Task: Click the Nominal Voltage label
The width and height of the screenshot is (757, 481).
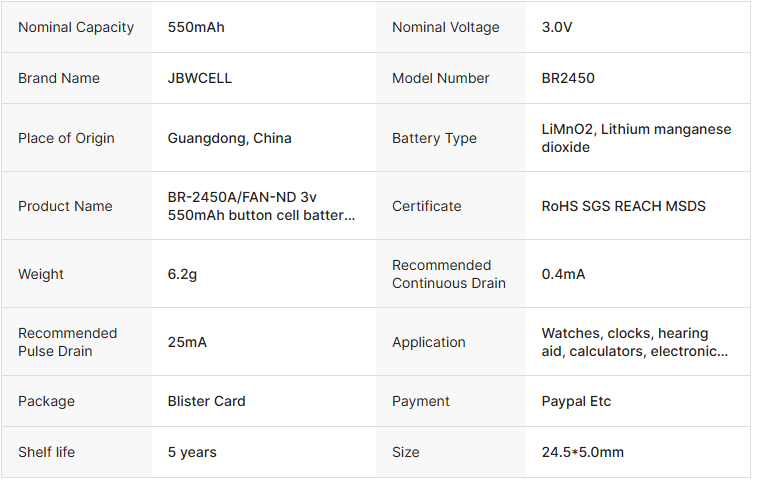Action: (x=446, y=27)
